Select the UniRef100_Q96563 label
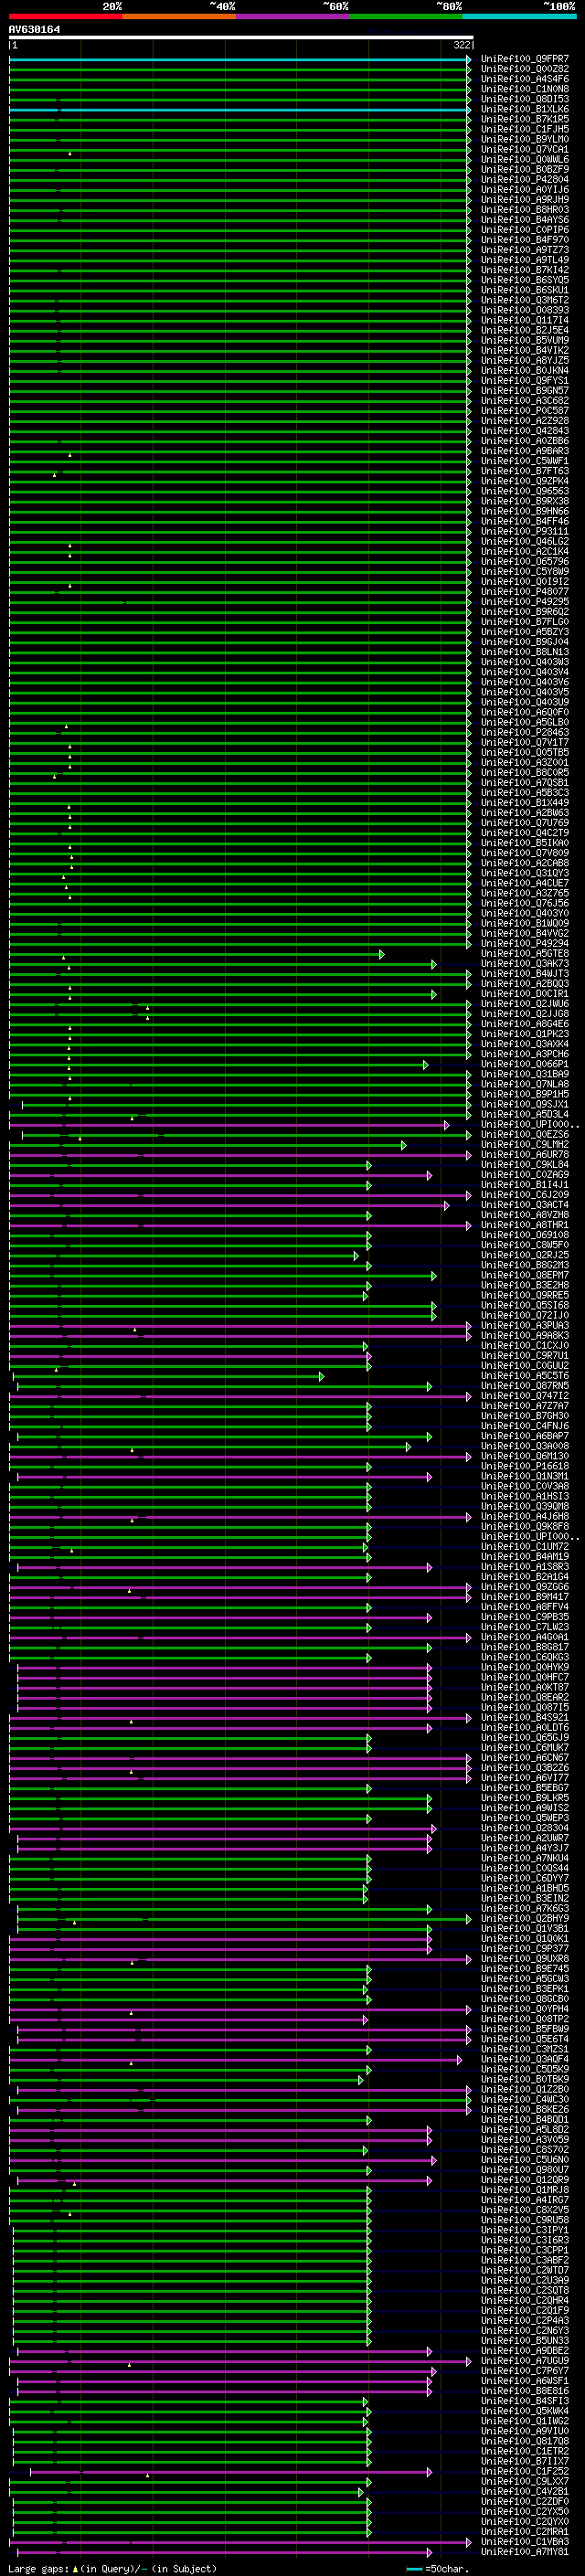Image resolution: width=585 pixels, height=2576 pixels. [x=524, y=491]
